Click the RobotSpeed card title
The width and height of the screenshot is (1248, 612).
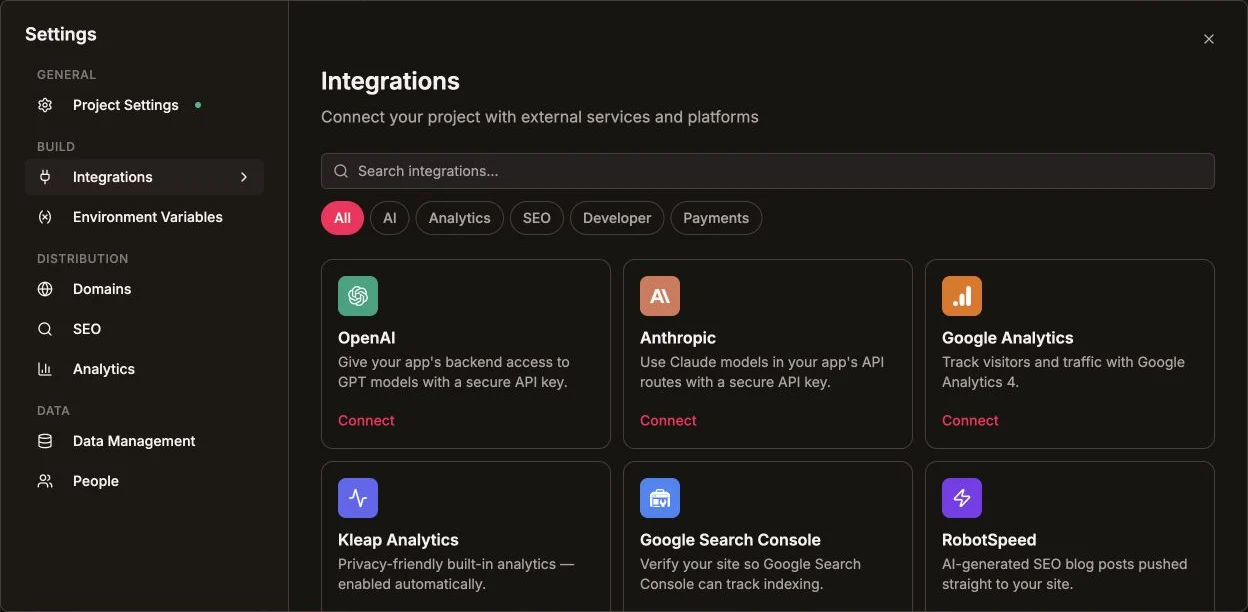989,540
